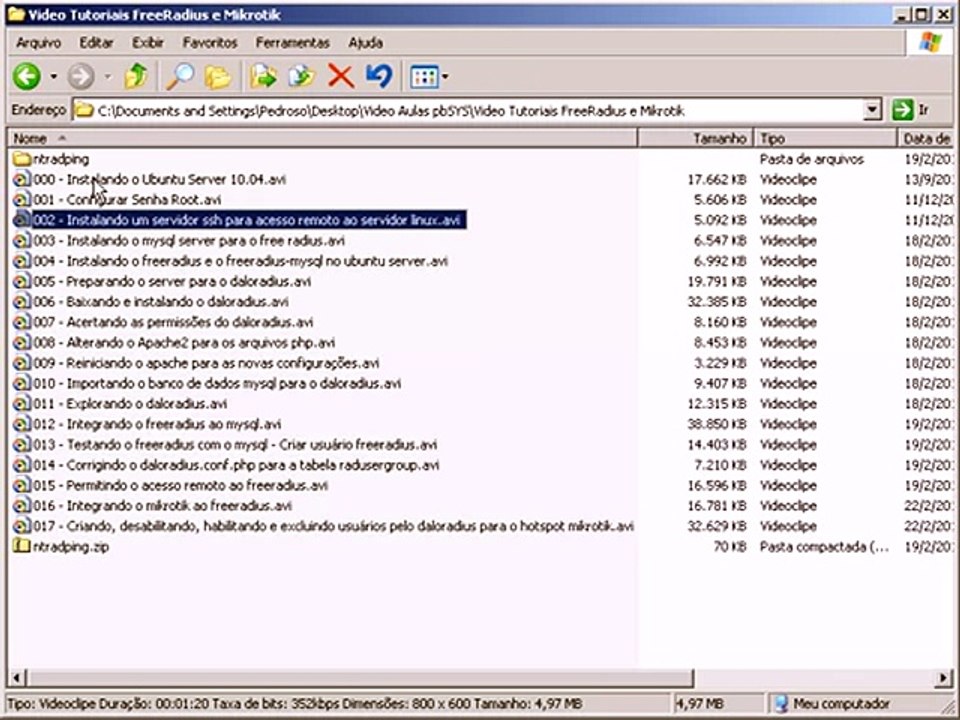Click the grayed Forward arrow button
This screenshot has width=960, height=720.
point(80,77)
